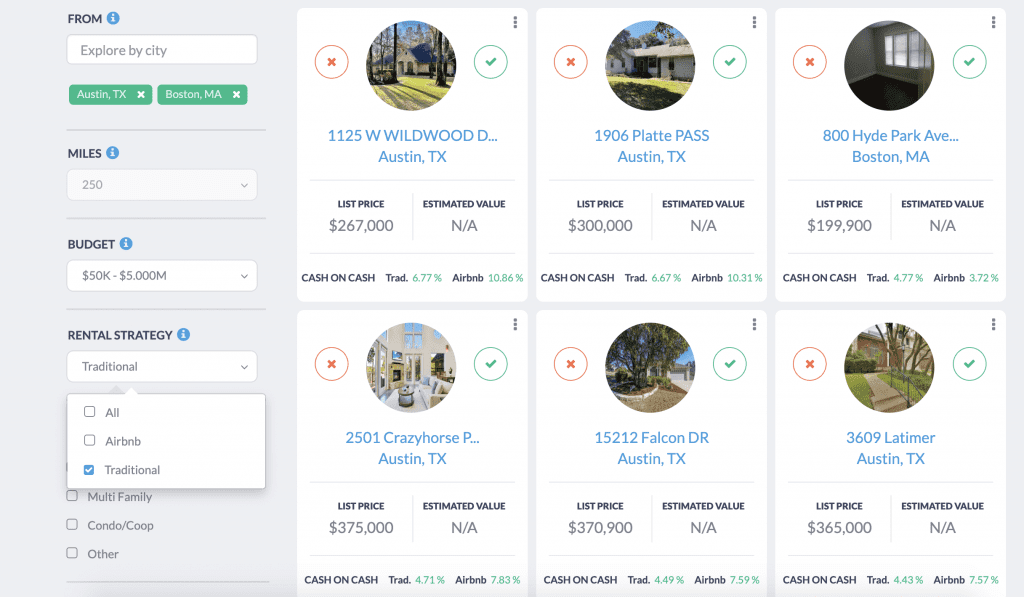Open options menu on 15212 Falcon DR card
The height and width of the screenshot is (597, 1024).
click(x=754, y=324)
